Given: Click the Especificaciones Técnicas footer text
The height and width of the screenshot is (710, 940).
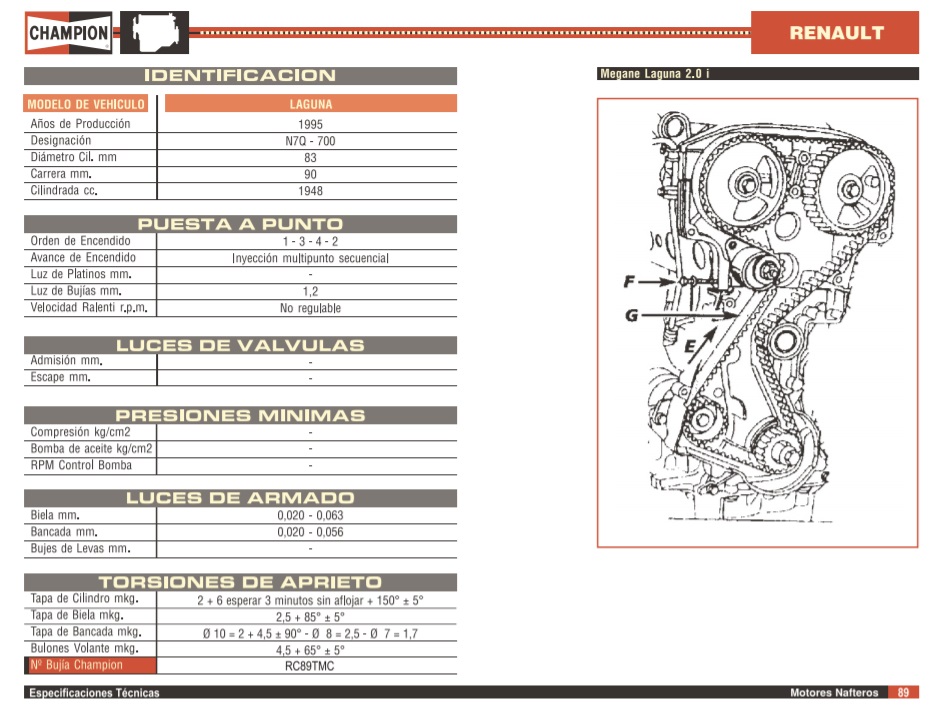Looking at the screenshot, I should point(94,693).
